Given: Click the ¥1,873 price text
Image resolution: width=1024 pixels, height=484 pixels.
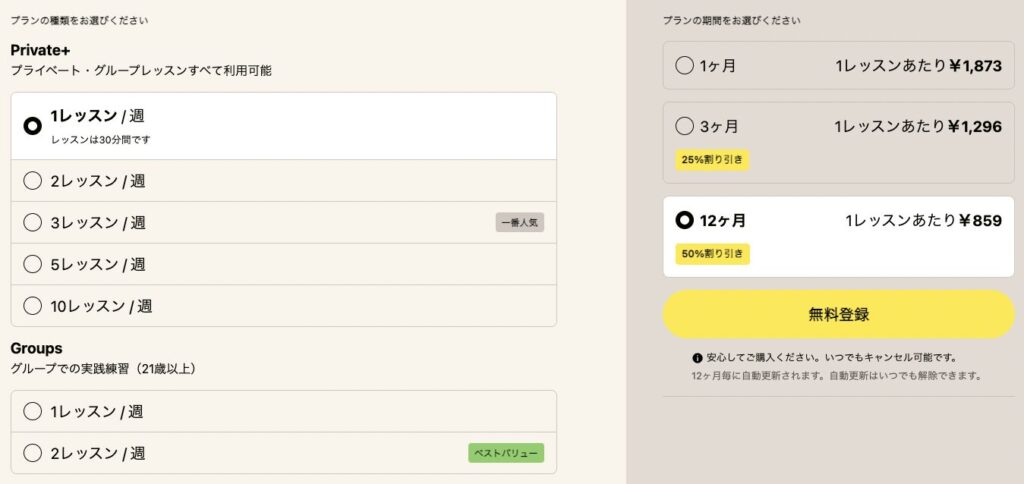Looking at the screenshot, I should pos(976,66).
